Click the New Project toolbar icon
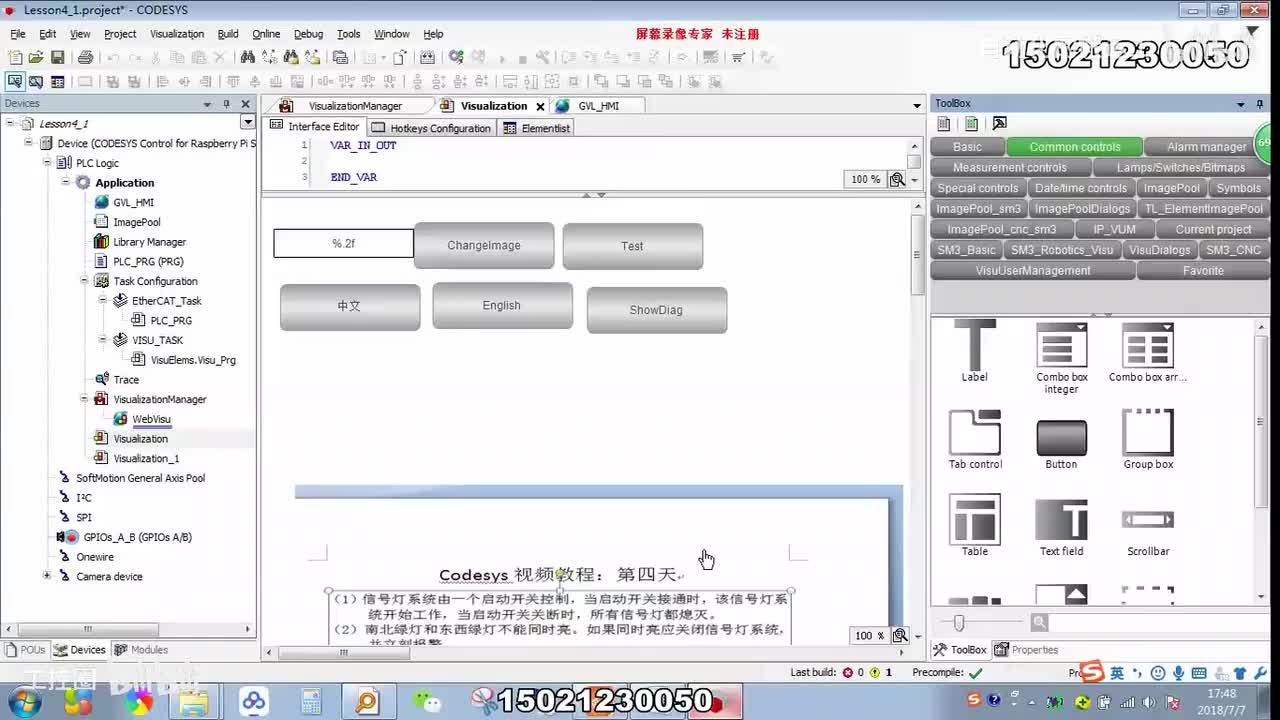Viewport: 1280px width, 720px height. (15, 58)
